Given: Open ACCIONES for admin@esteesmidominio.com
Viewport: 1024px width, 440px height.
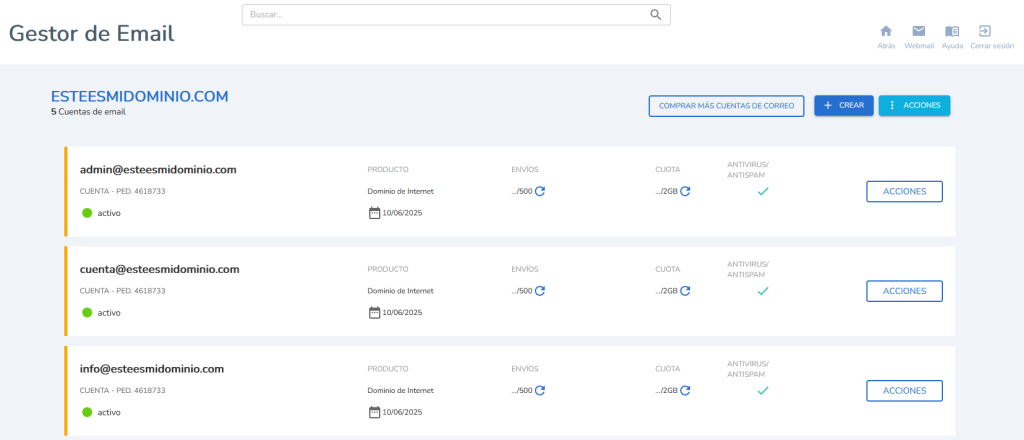Looking at the screenshot, I should pyautogui.click(x=904, y=191).
